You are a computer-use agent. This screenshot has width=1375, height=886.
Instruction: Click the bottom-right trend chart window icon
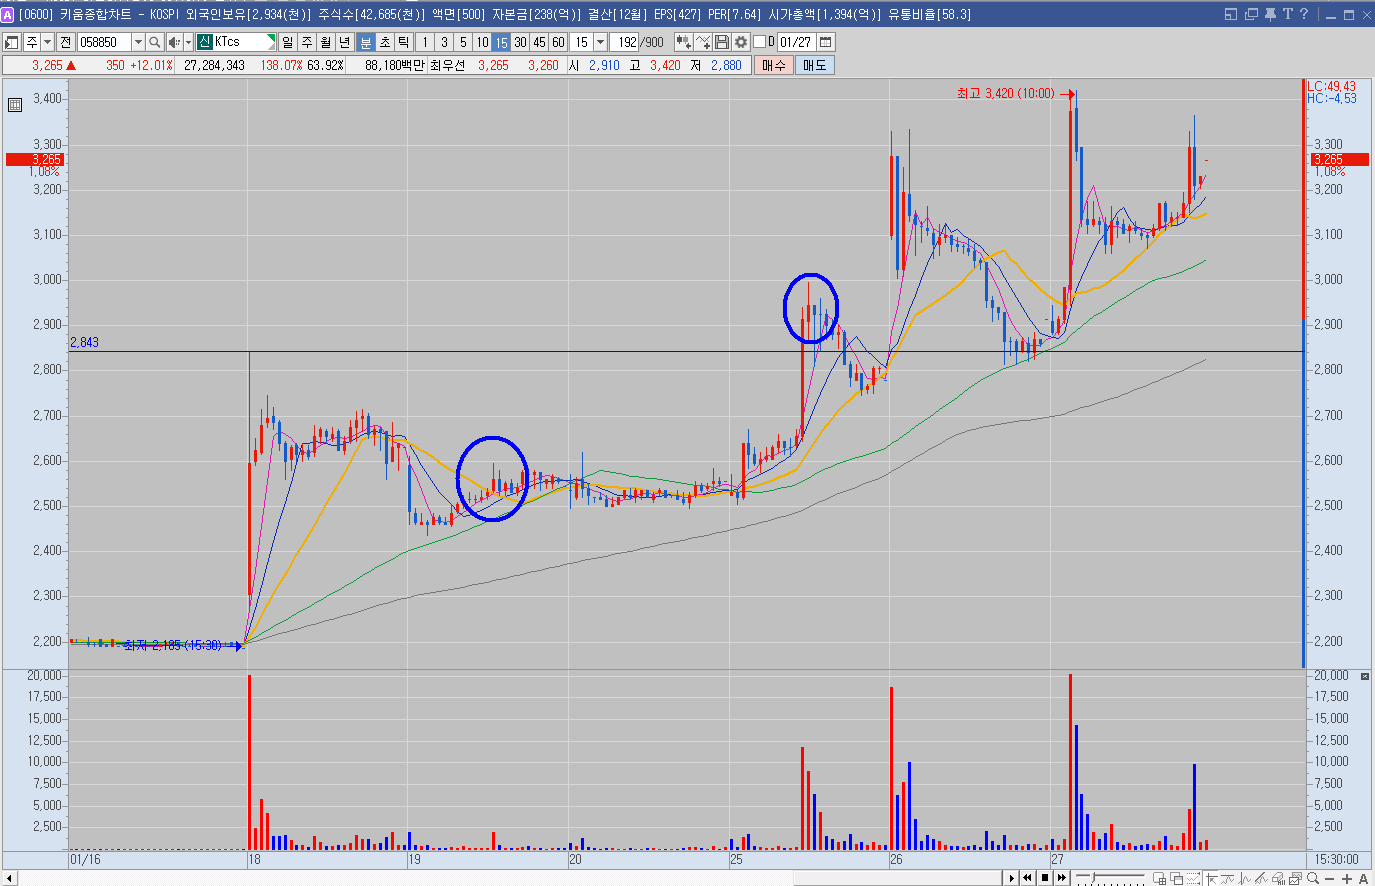point(1294,878)
